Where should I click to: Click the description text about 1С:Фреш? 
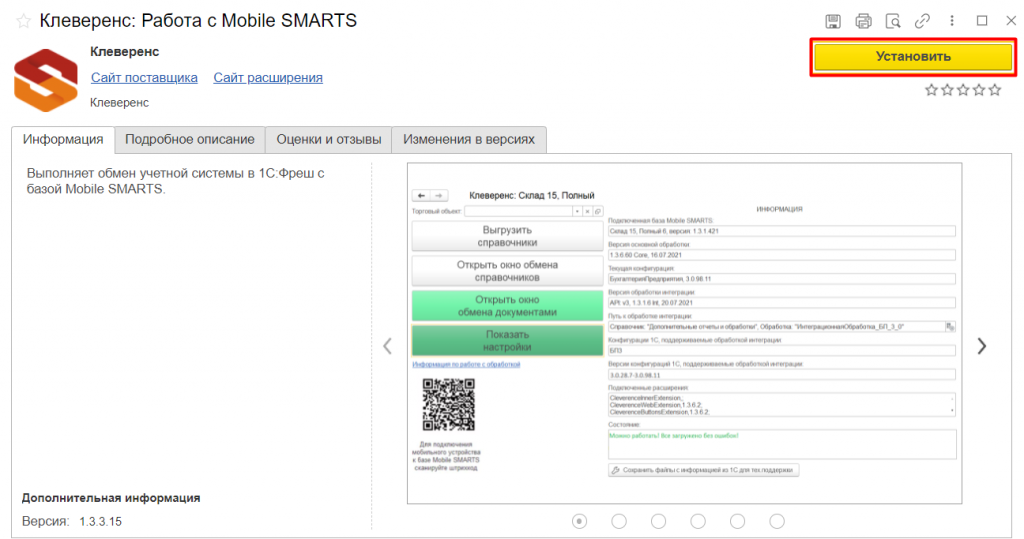[x=176, y=181]
